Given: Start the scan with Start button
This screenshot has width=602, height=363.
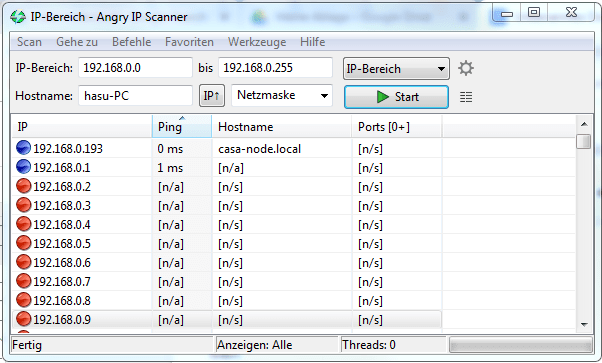Looking at the screenshot, I should (x=396, y=97).
